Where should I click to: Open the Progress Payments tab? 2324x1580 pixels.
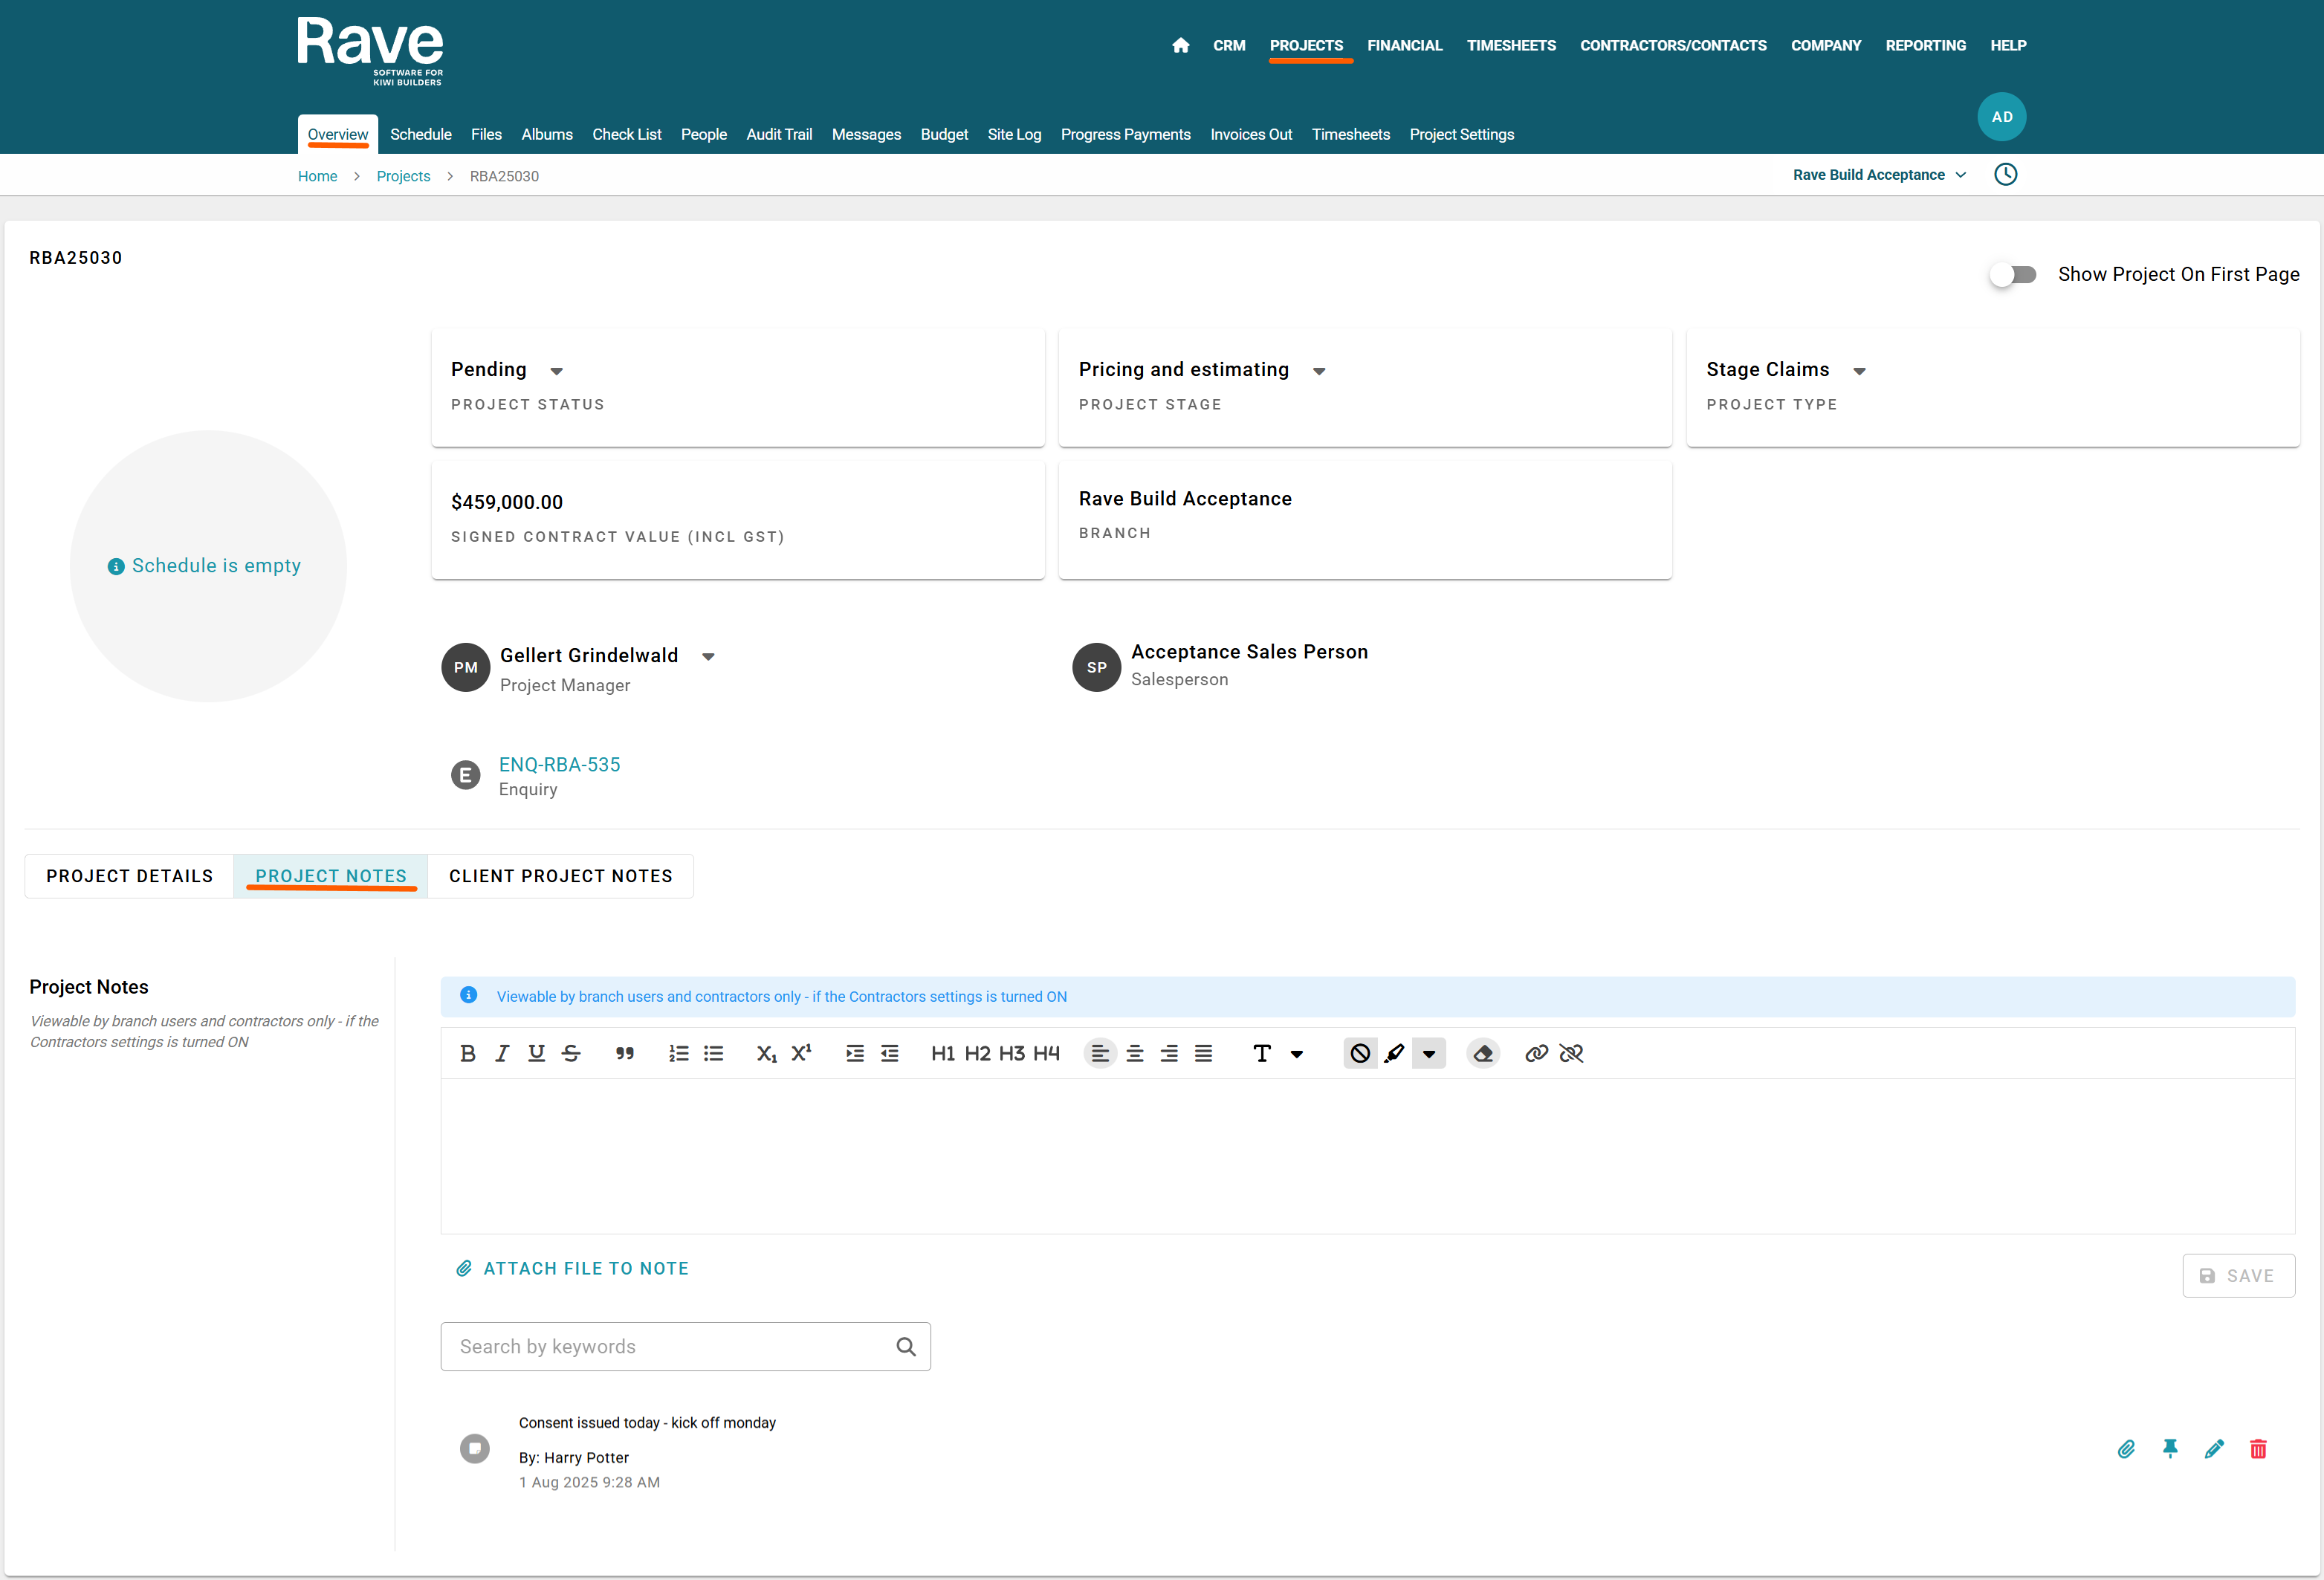1125,134
